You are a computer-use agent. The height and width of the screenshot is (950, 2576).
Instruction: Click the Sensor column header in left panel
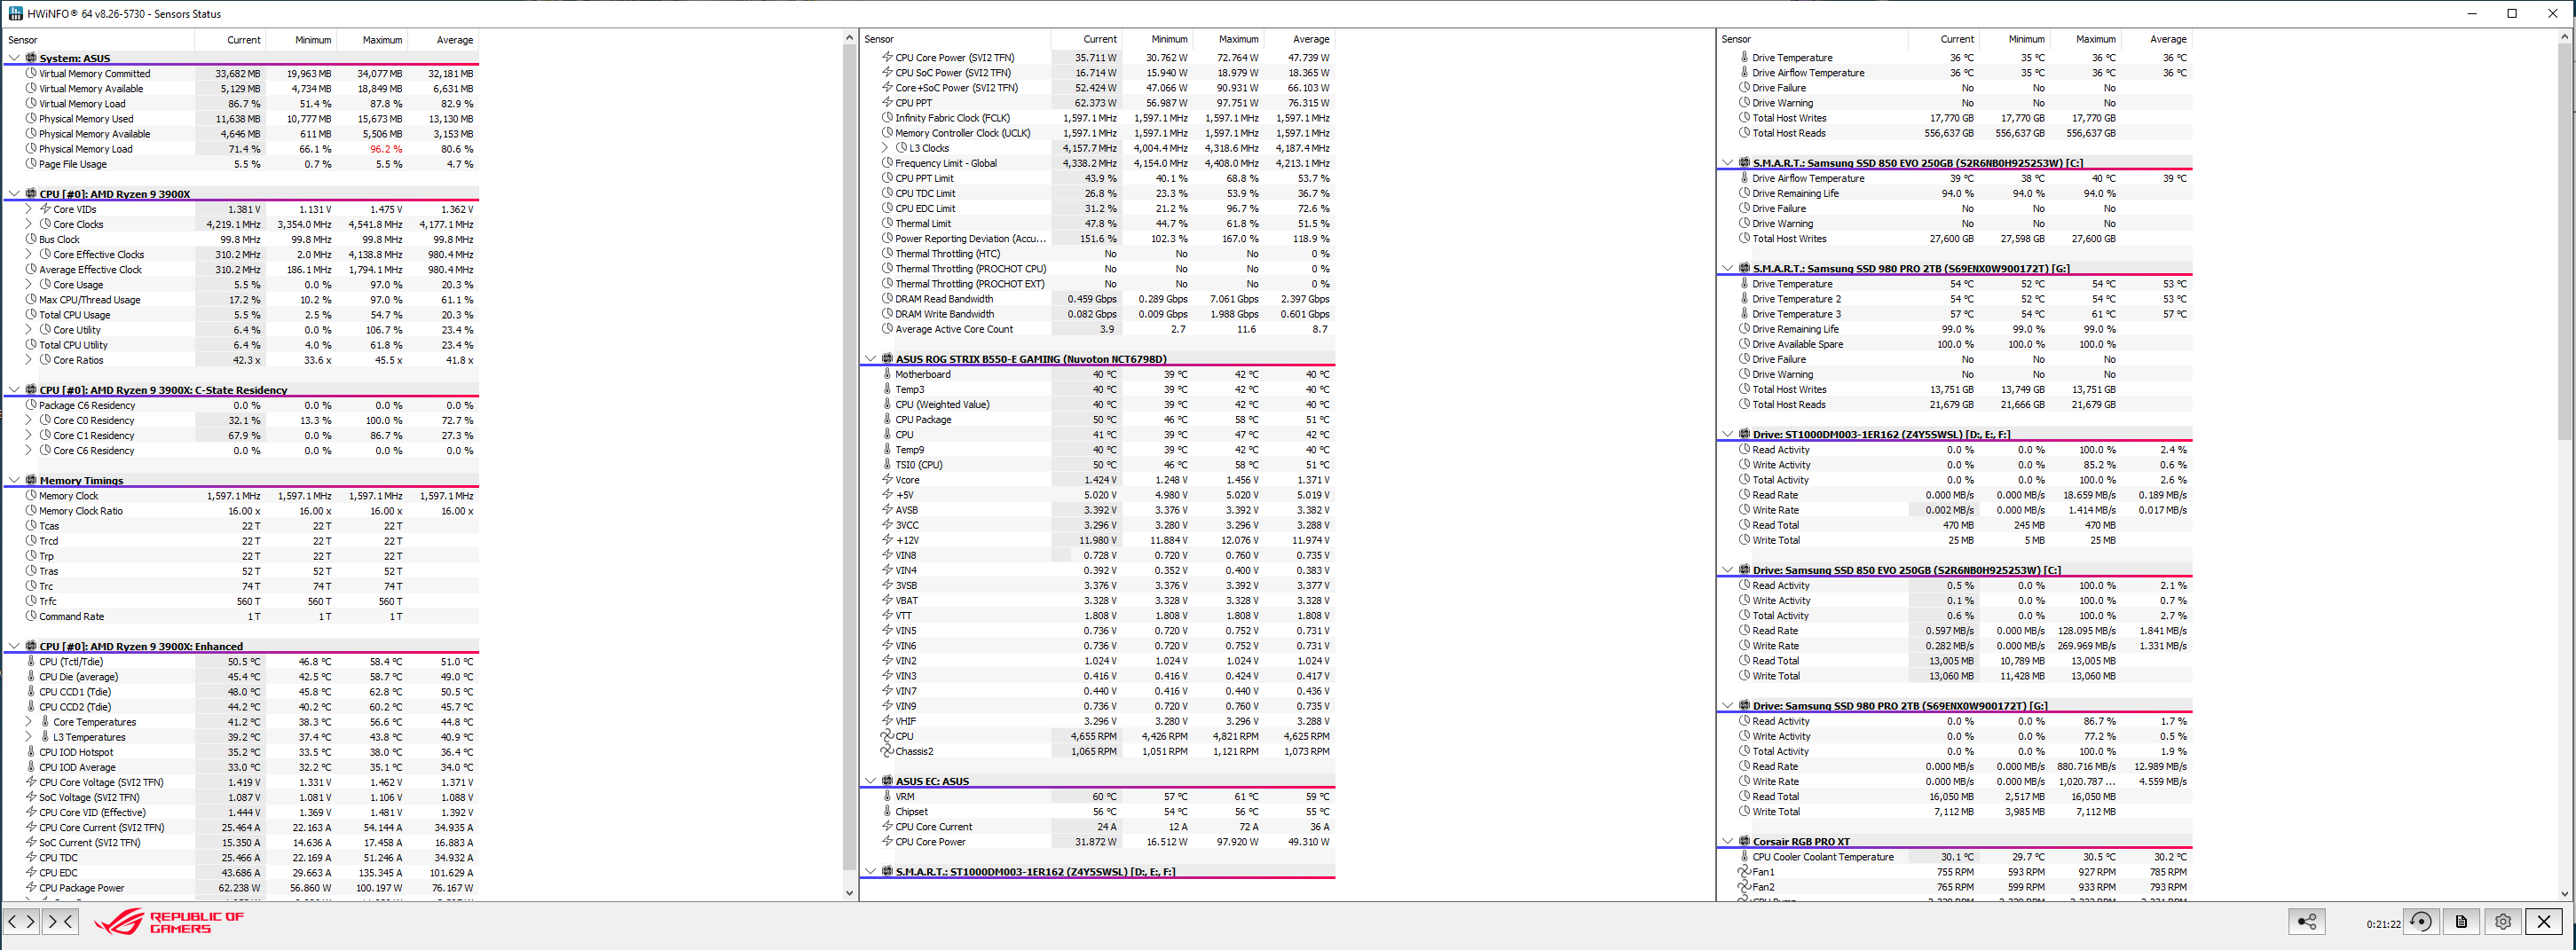[99, 40]
